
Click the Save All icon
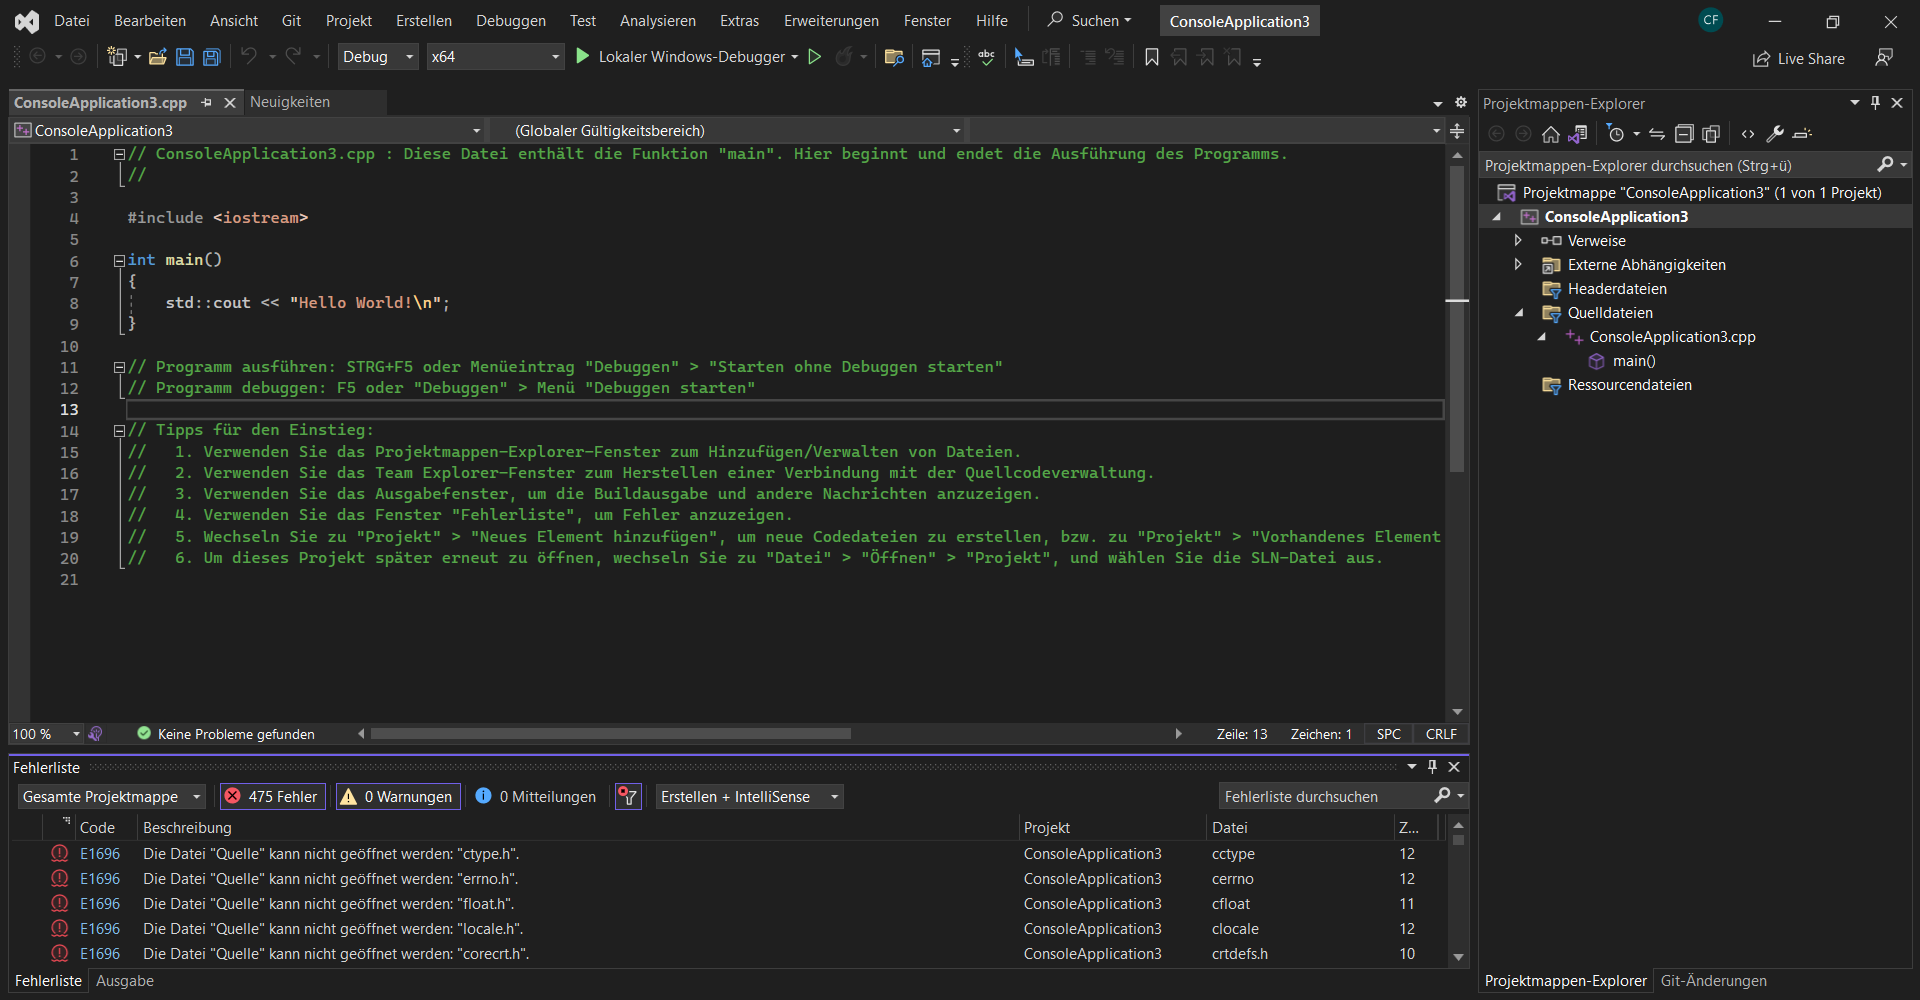pyautogui.click(x=211, y=57)
